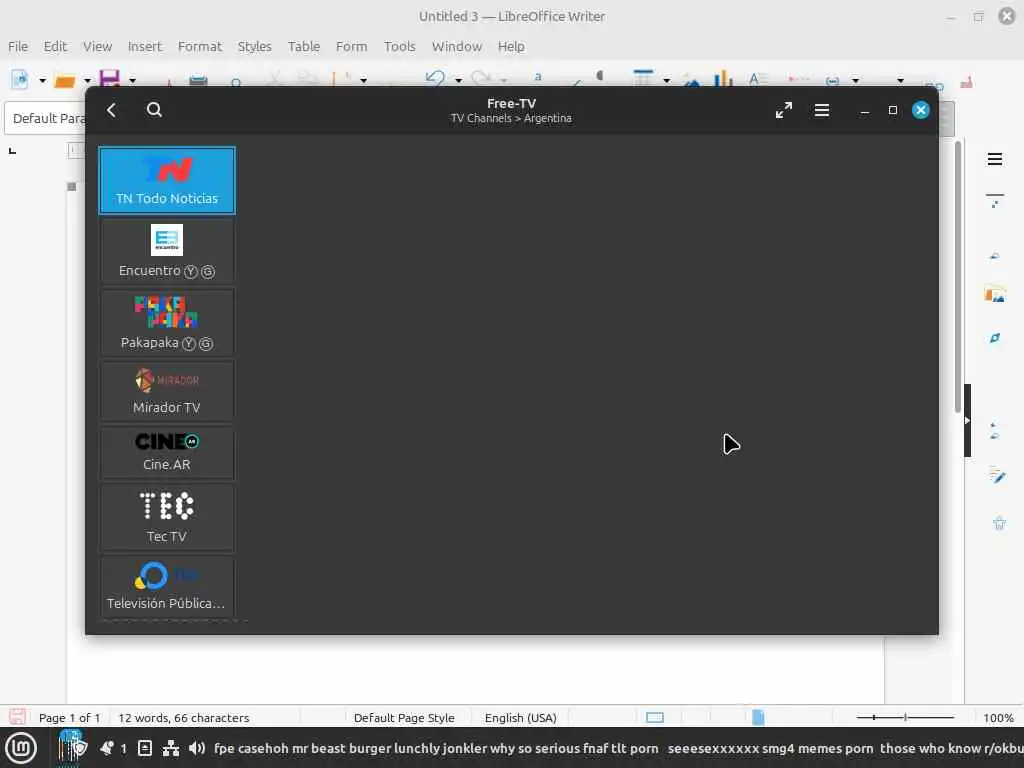
Task: Click '12 words, 66 characters' word count
Action: point(184,718)
